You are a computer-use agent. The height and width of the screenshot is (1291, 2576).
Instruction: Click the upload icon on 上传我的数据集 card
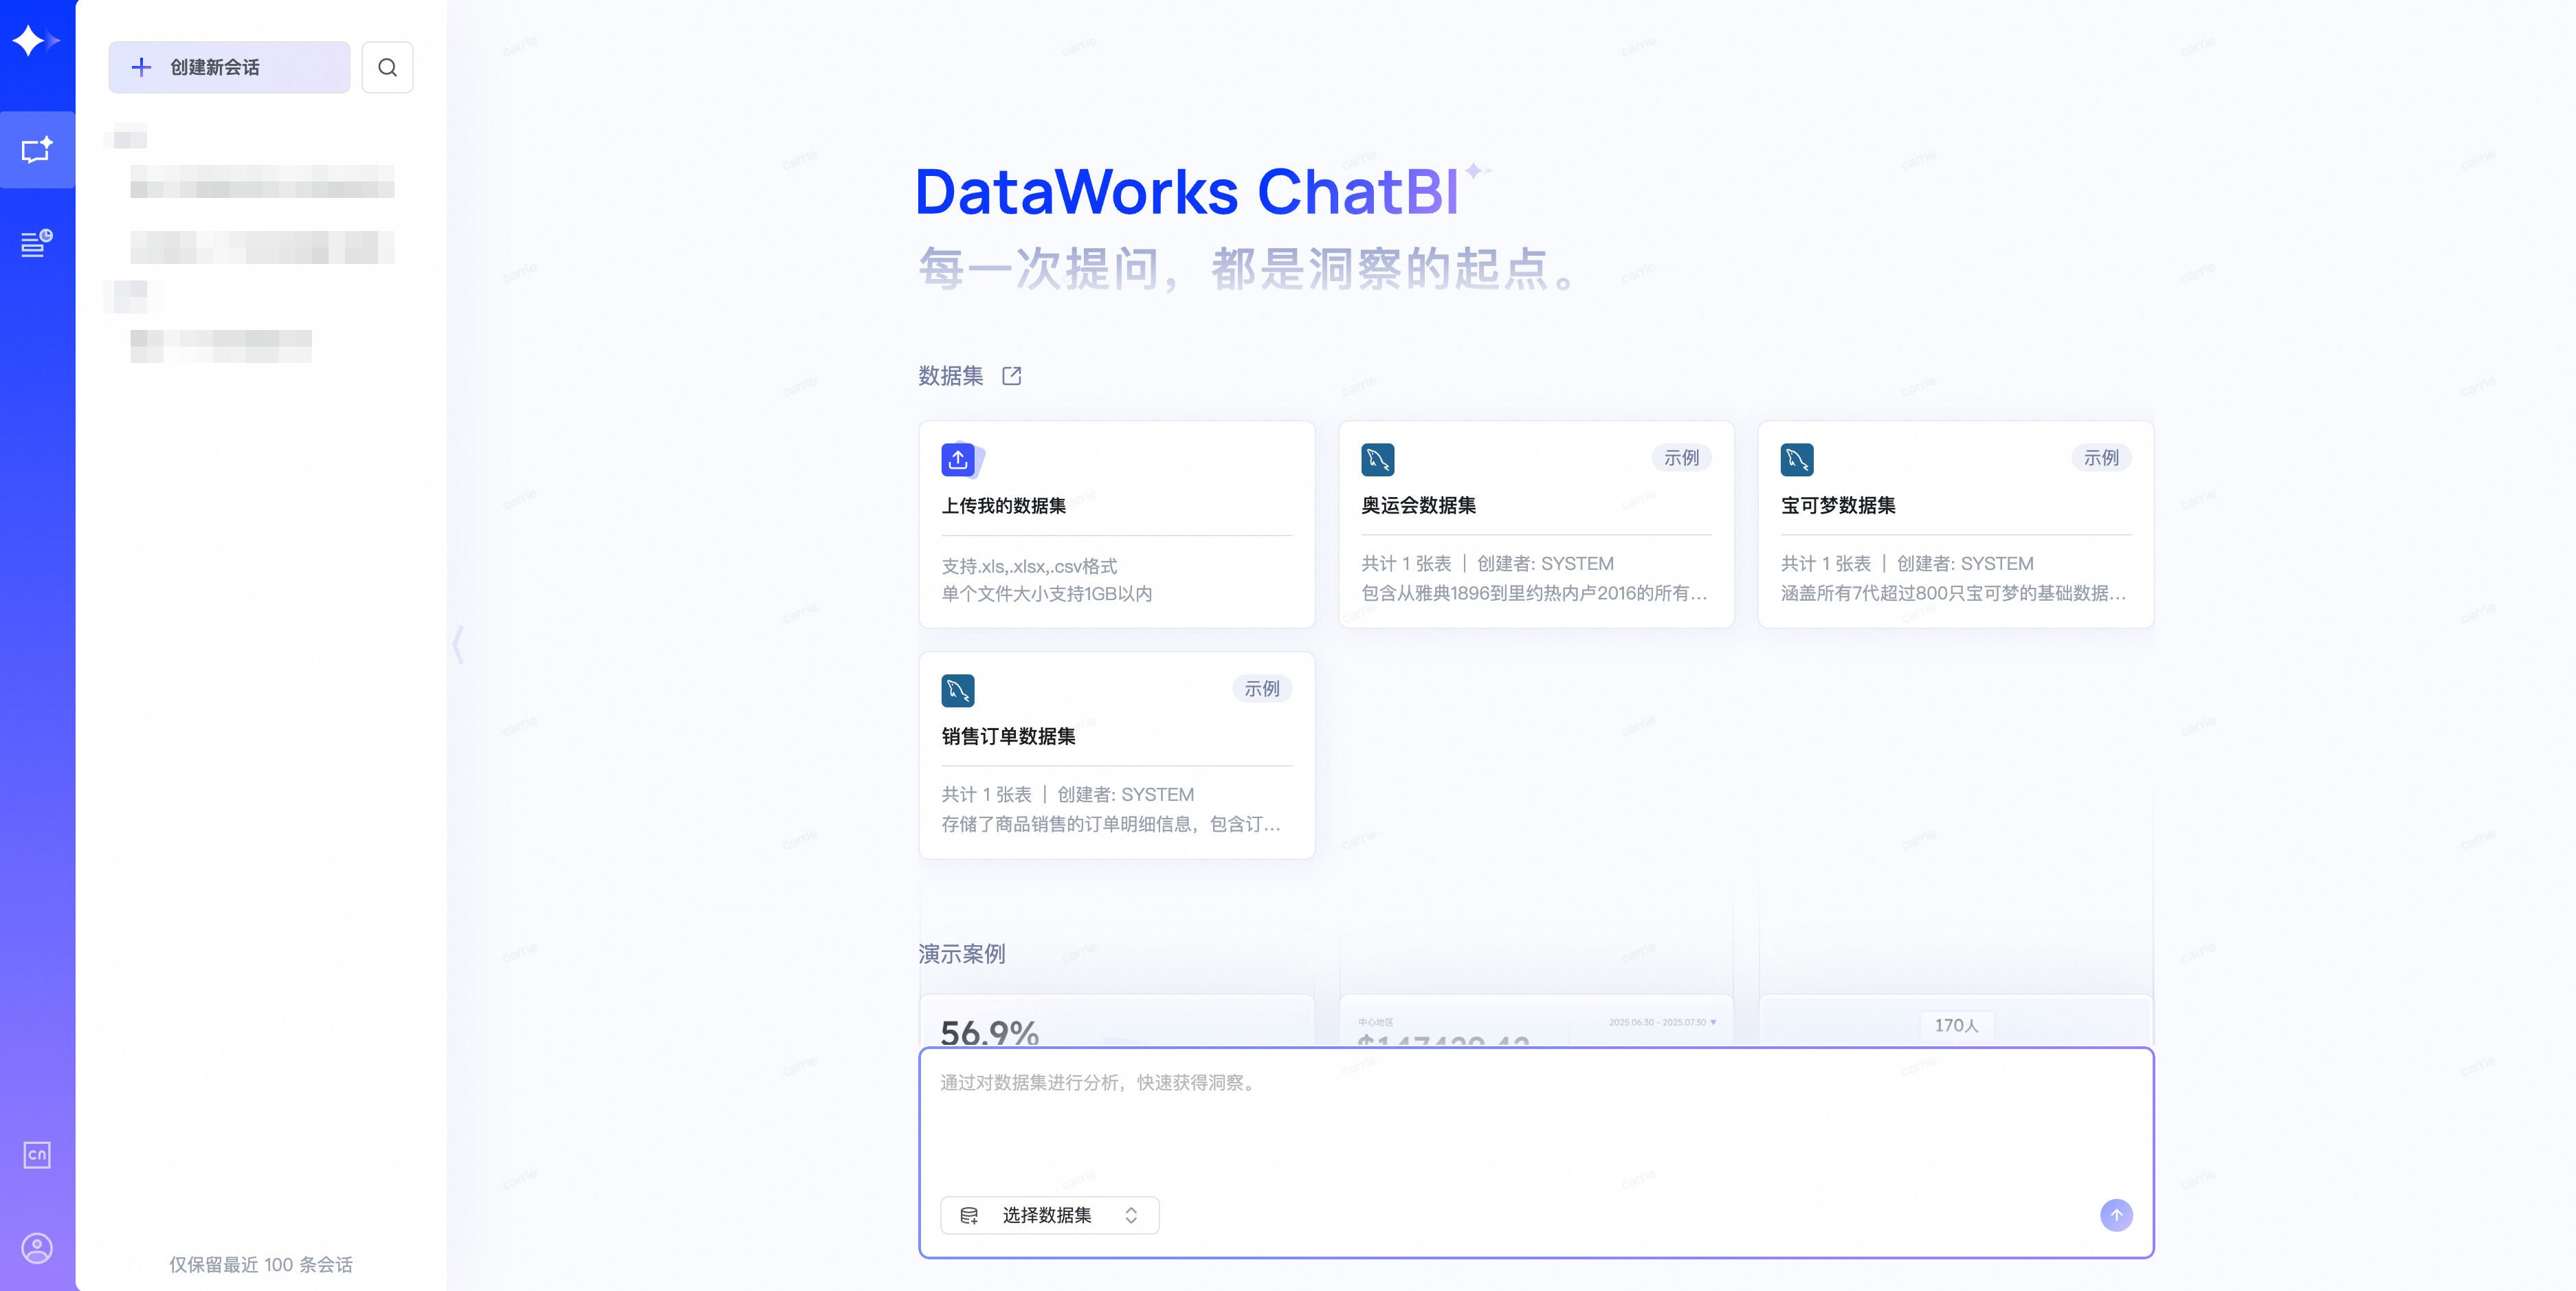(x=958, y=459)
